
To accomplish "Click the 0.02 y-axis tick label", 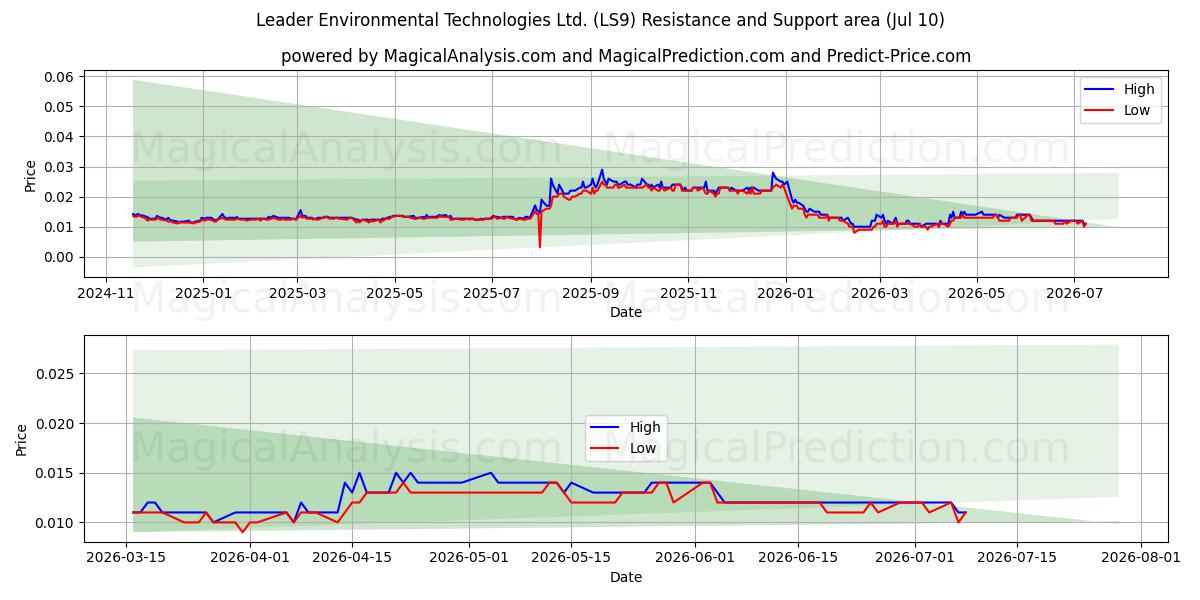I will click(60, 197).
